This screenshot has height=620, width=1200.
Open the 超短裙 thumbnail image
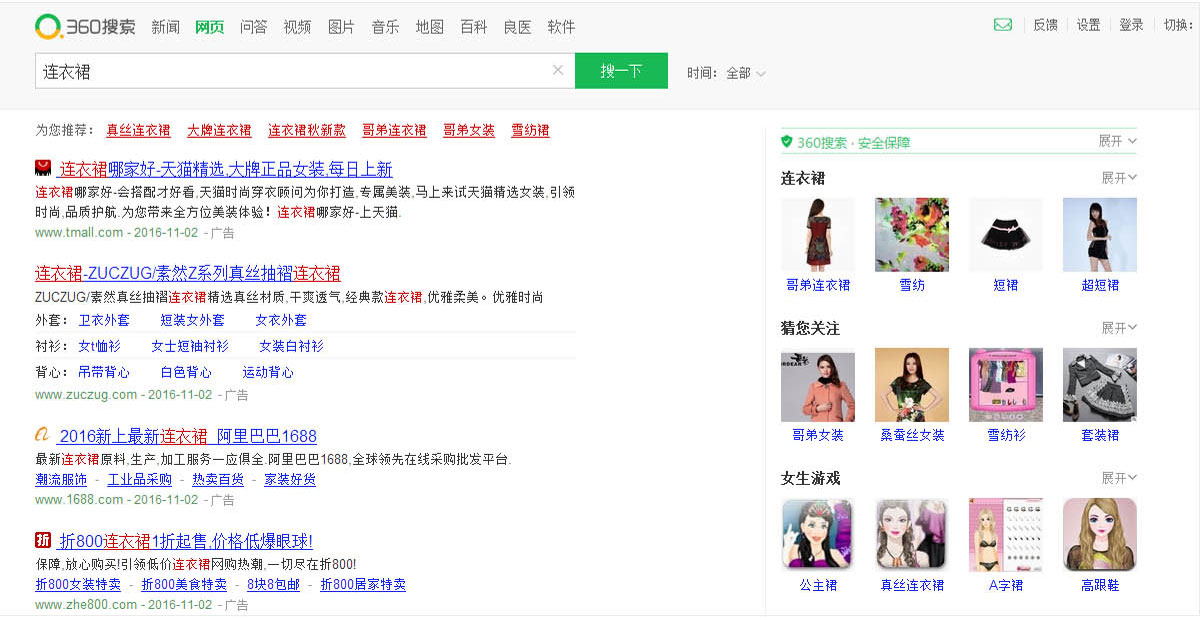(1100, 235)
